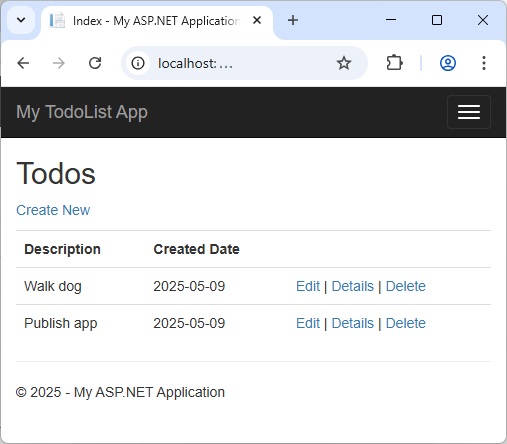Select the Index - My ASP.NET Application tab
The image size is (507, 444).
click(157, 21)
